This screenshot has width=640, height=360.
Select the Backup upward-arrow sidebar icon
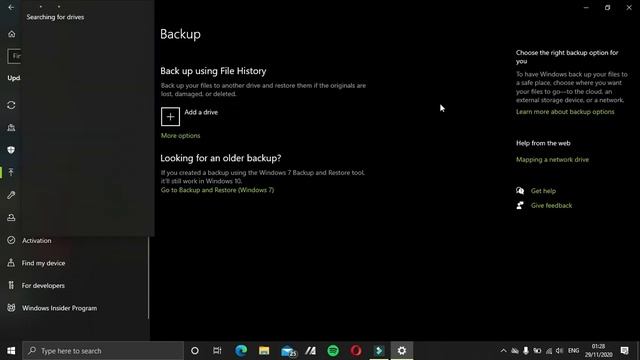11,172
